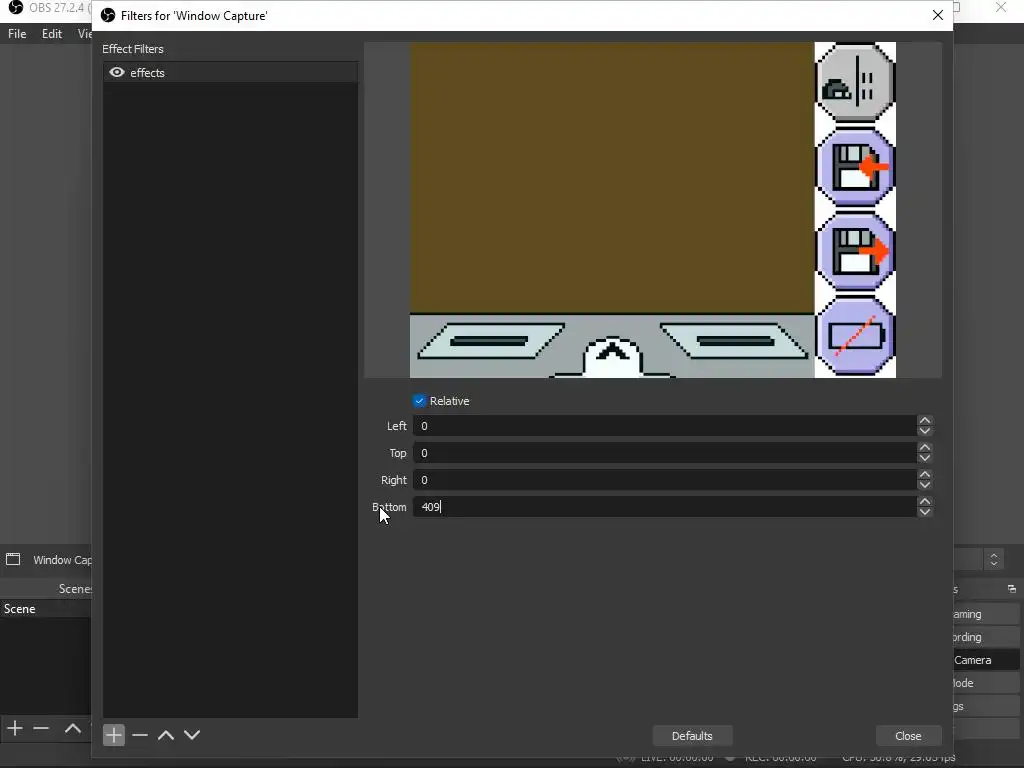The width and height of the screenshot is (1024, 768).
Task: Add a new effect filter
Action: tap(114, 735)
